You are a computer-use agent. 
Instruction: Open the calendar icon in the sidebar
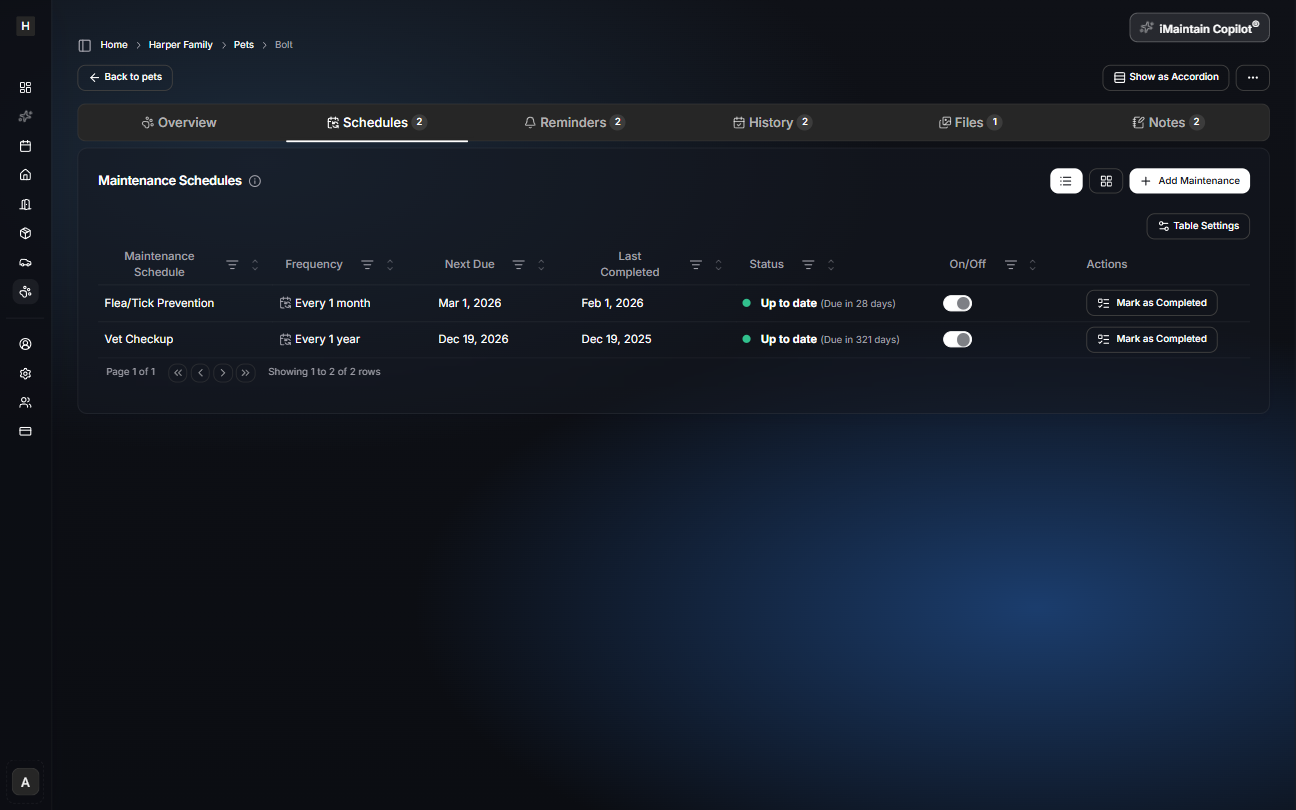[26, 146]
